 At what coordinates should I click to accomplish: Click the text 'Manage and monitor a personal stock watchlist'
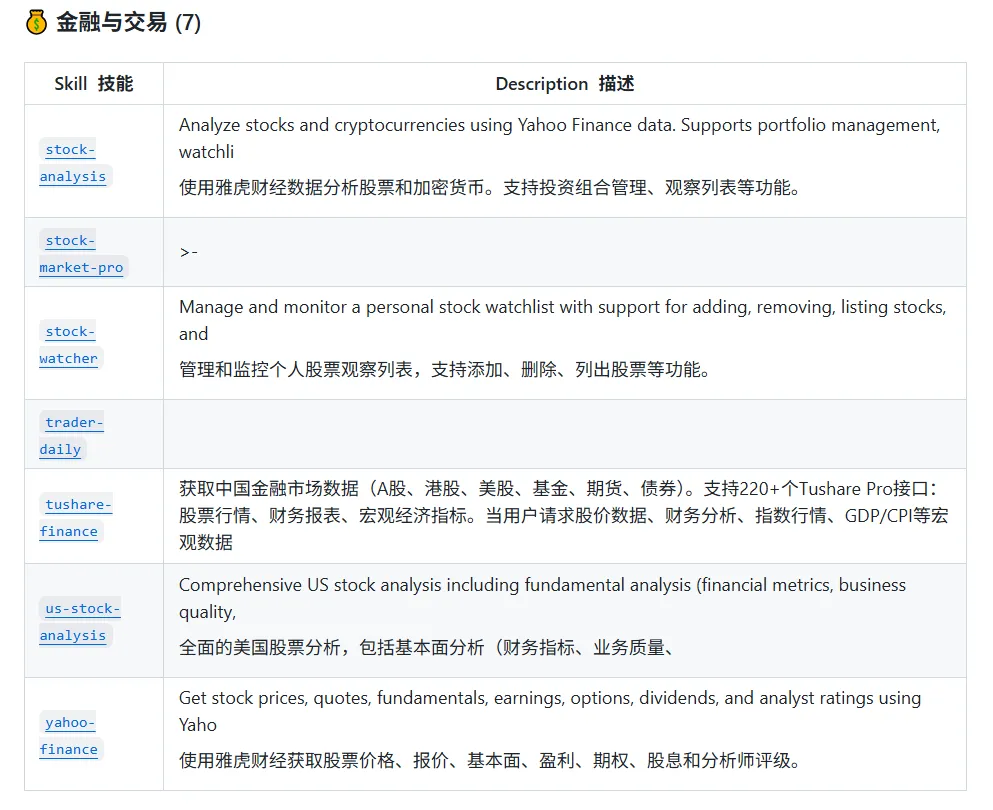(367, 307)
